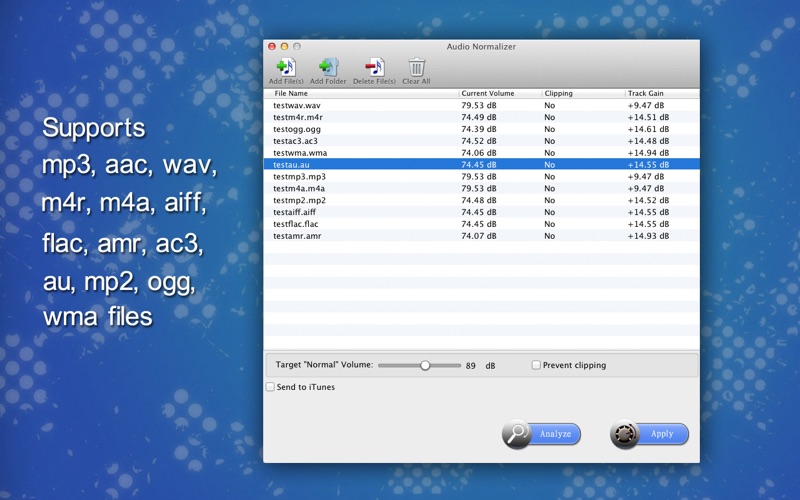The image size is (800, 500).
Task: Click the Delete File(s) toolbar icon
Action: [374, 68]
